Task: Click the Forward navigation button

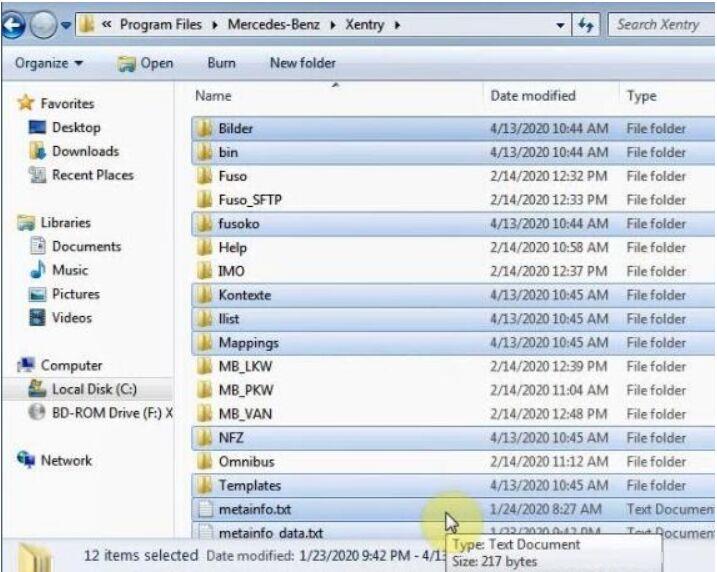Action: click(x=43, y=24)
